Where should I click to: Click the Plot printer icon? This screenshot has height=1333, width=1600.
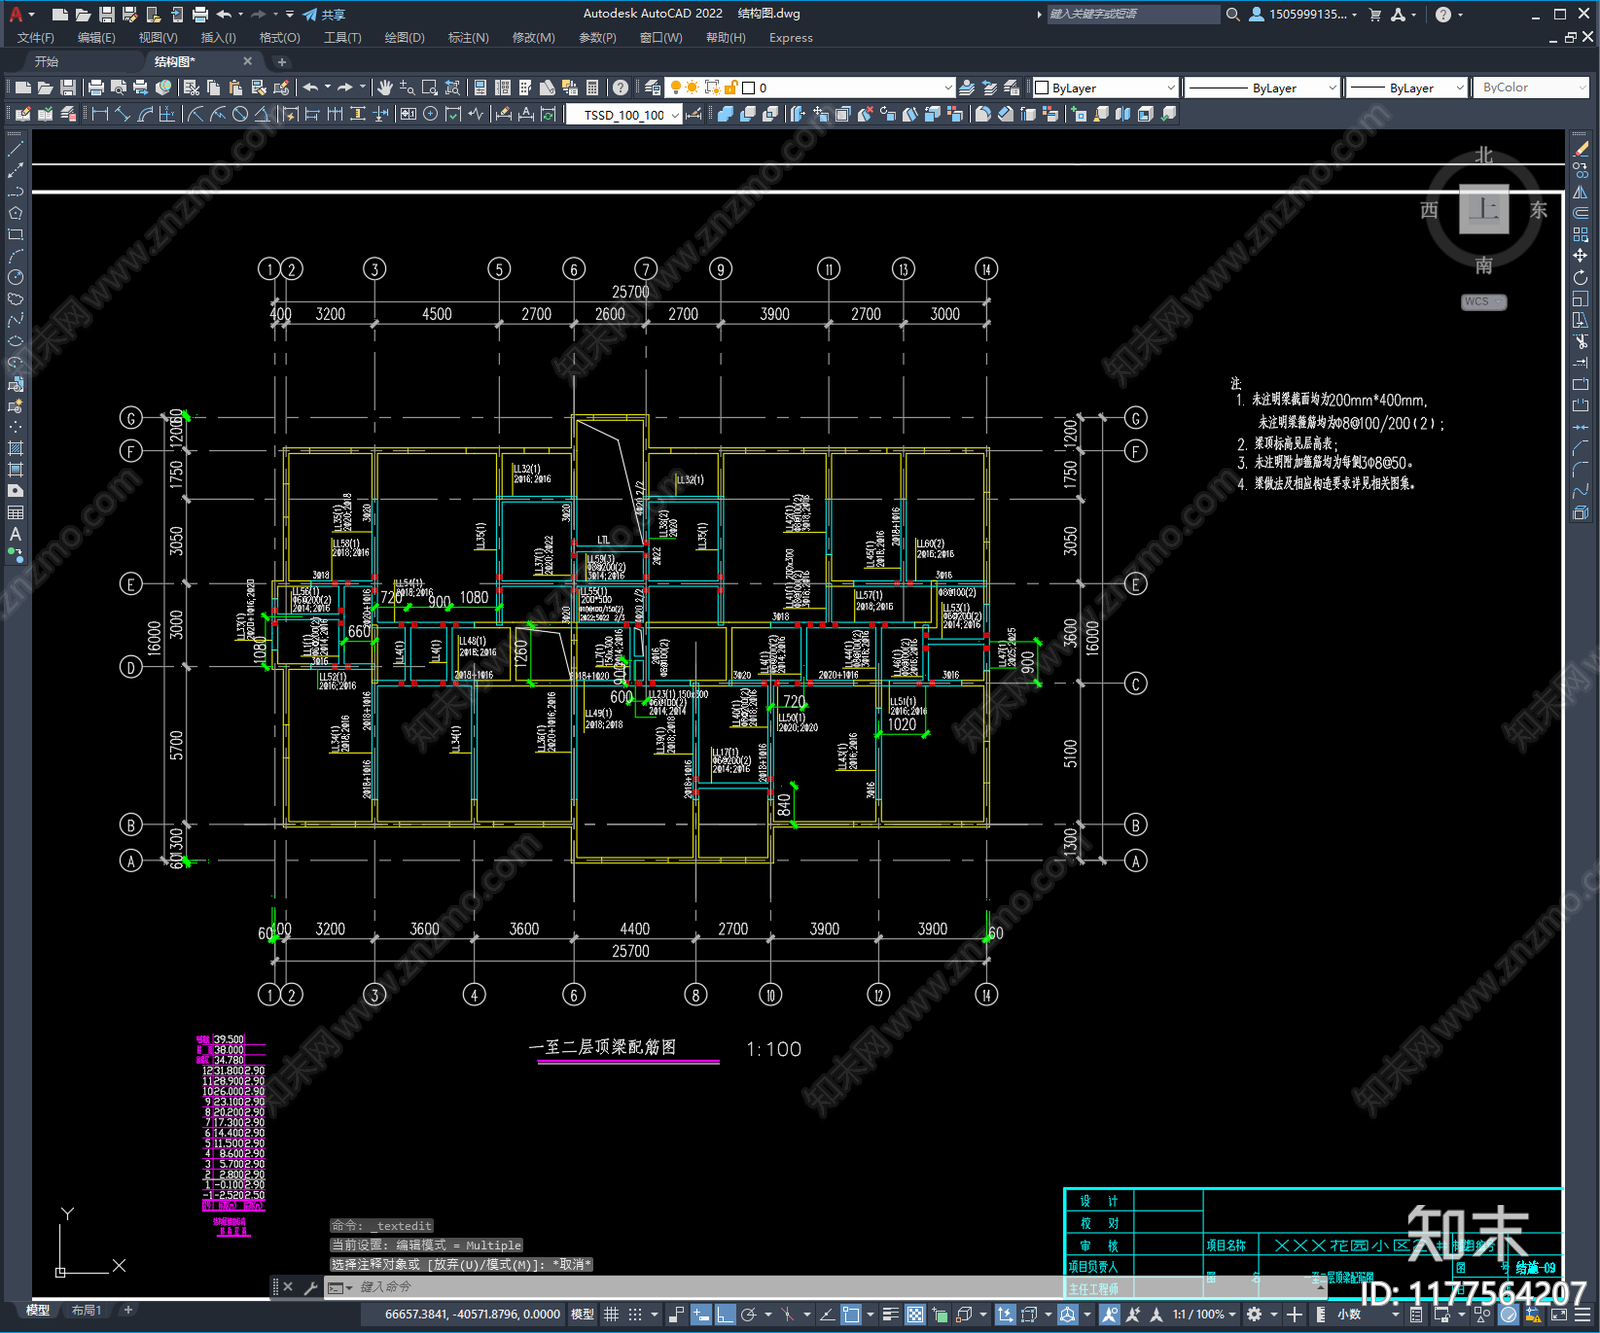click(96, 88)
